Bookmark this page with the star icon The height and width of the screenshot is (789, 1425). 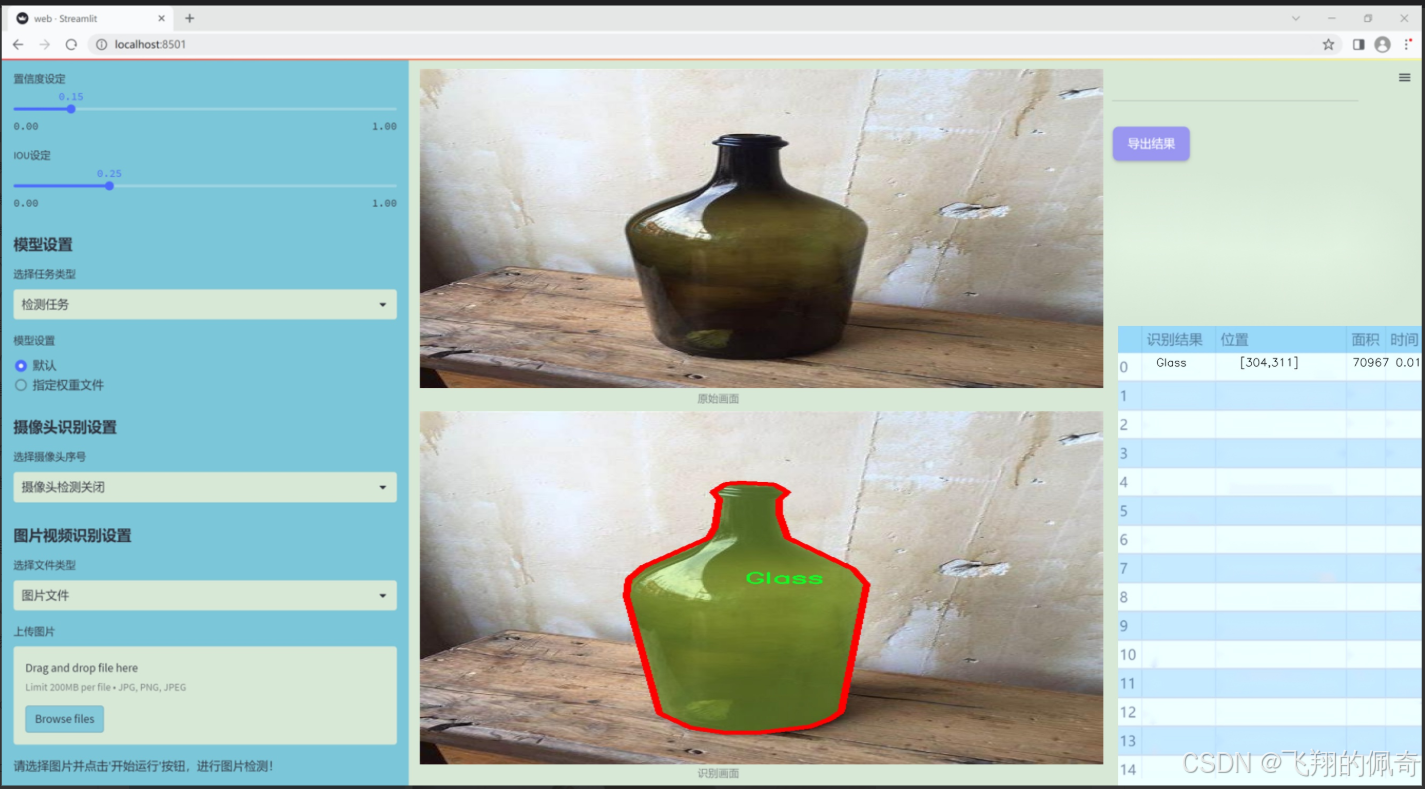pyautogui.click(x=1328, y=44)
